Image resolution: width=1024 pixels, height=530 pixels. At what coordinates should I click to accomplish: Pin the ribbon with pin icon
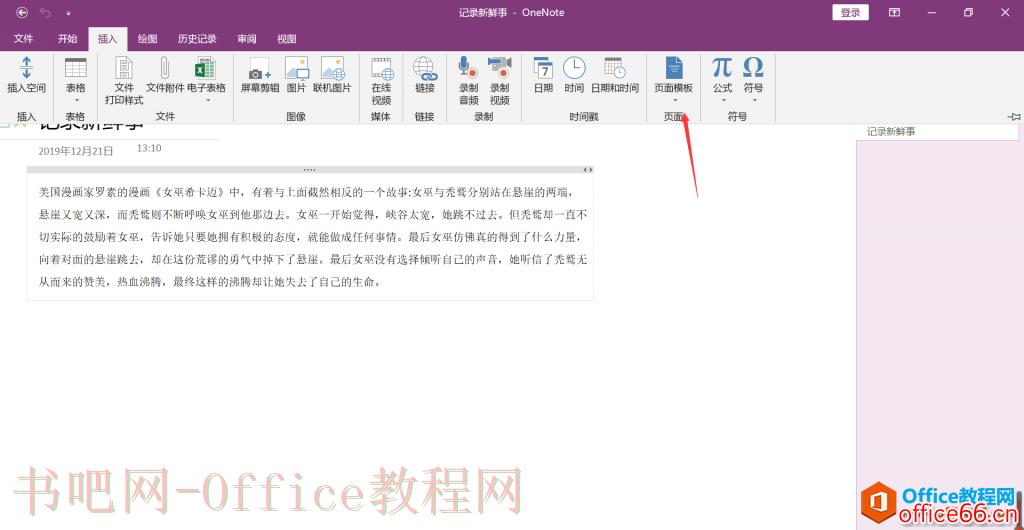coord(1014,117)
